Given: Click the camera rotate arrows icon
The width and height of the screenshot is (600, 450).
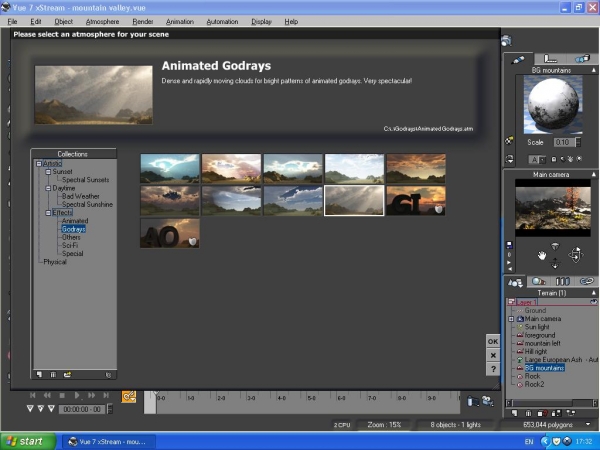Looking at the screenshot, I should click(576, 255).
